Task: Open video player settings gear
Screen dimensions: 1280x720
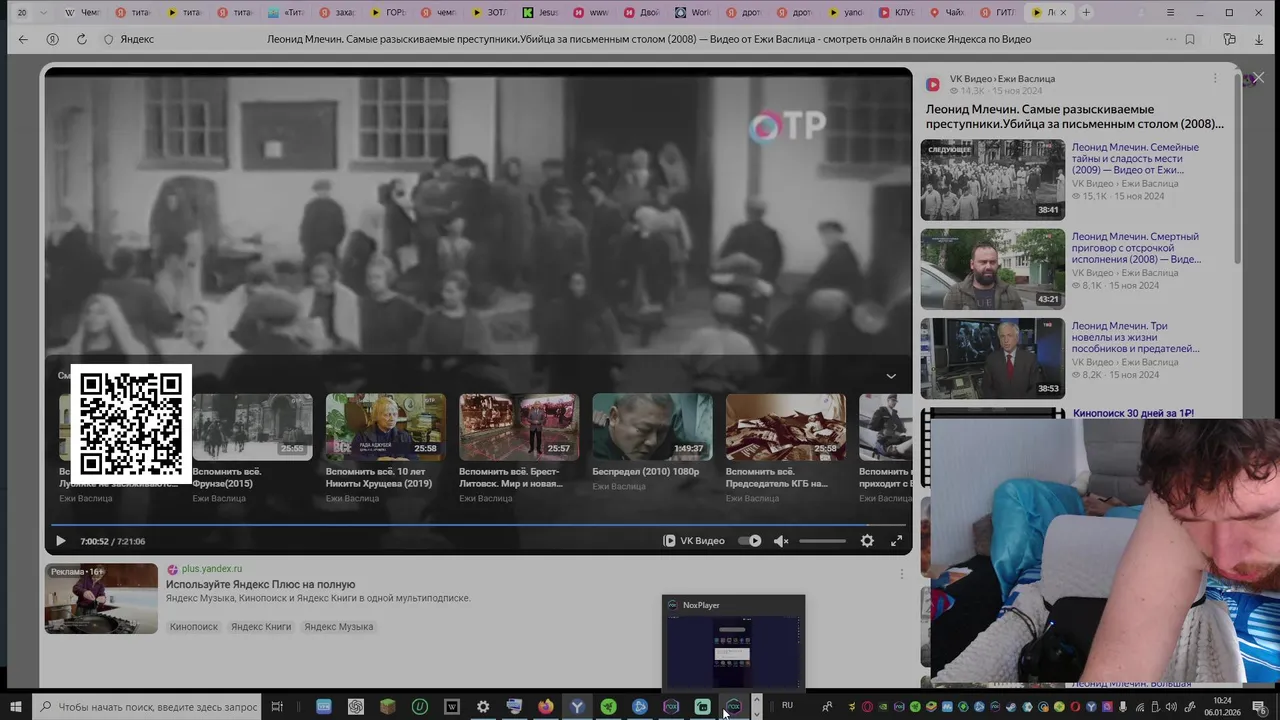Action: point(867,541)
